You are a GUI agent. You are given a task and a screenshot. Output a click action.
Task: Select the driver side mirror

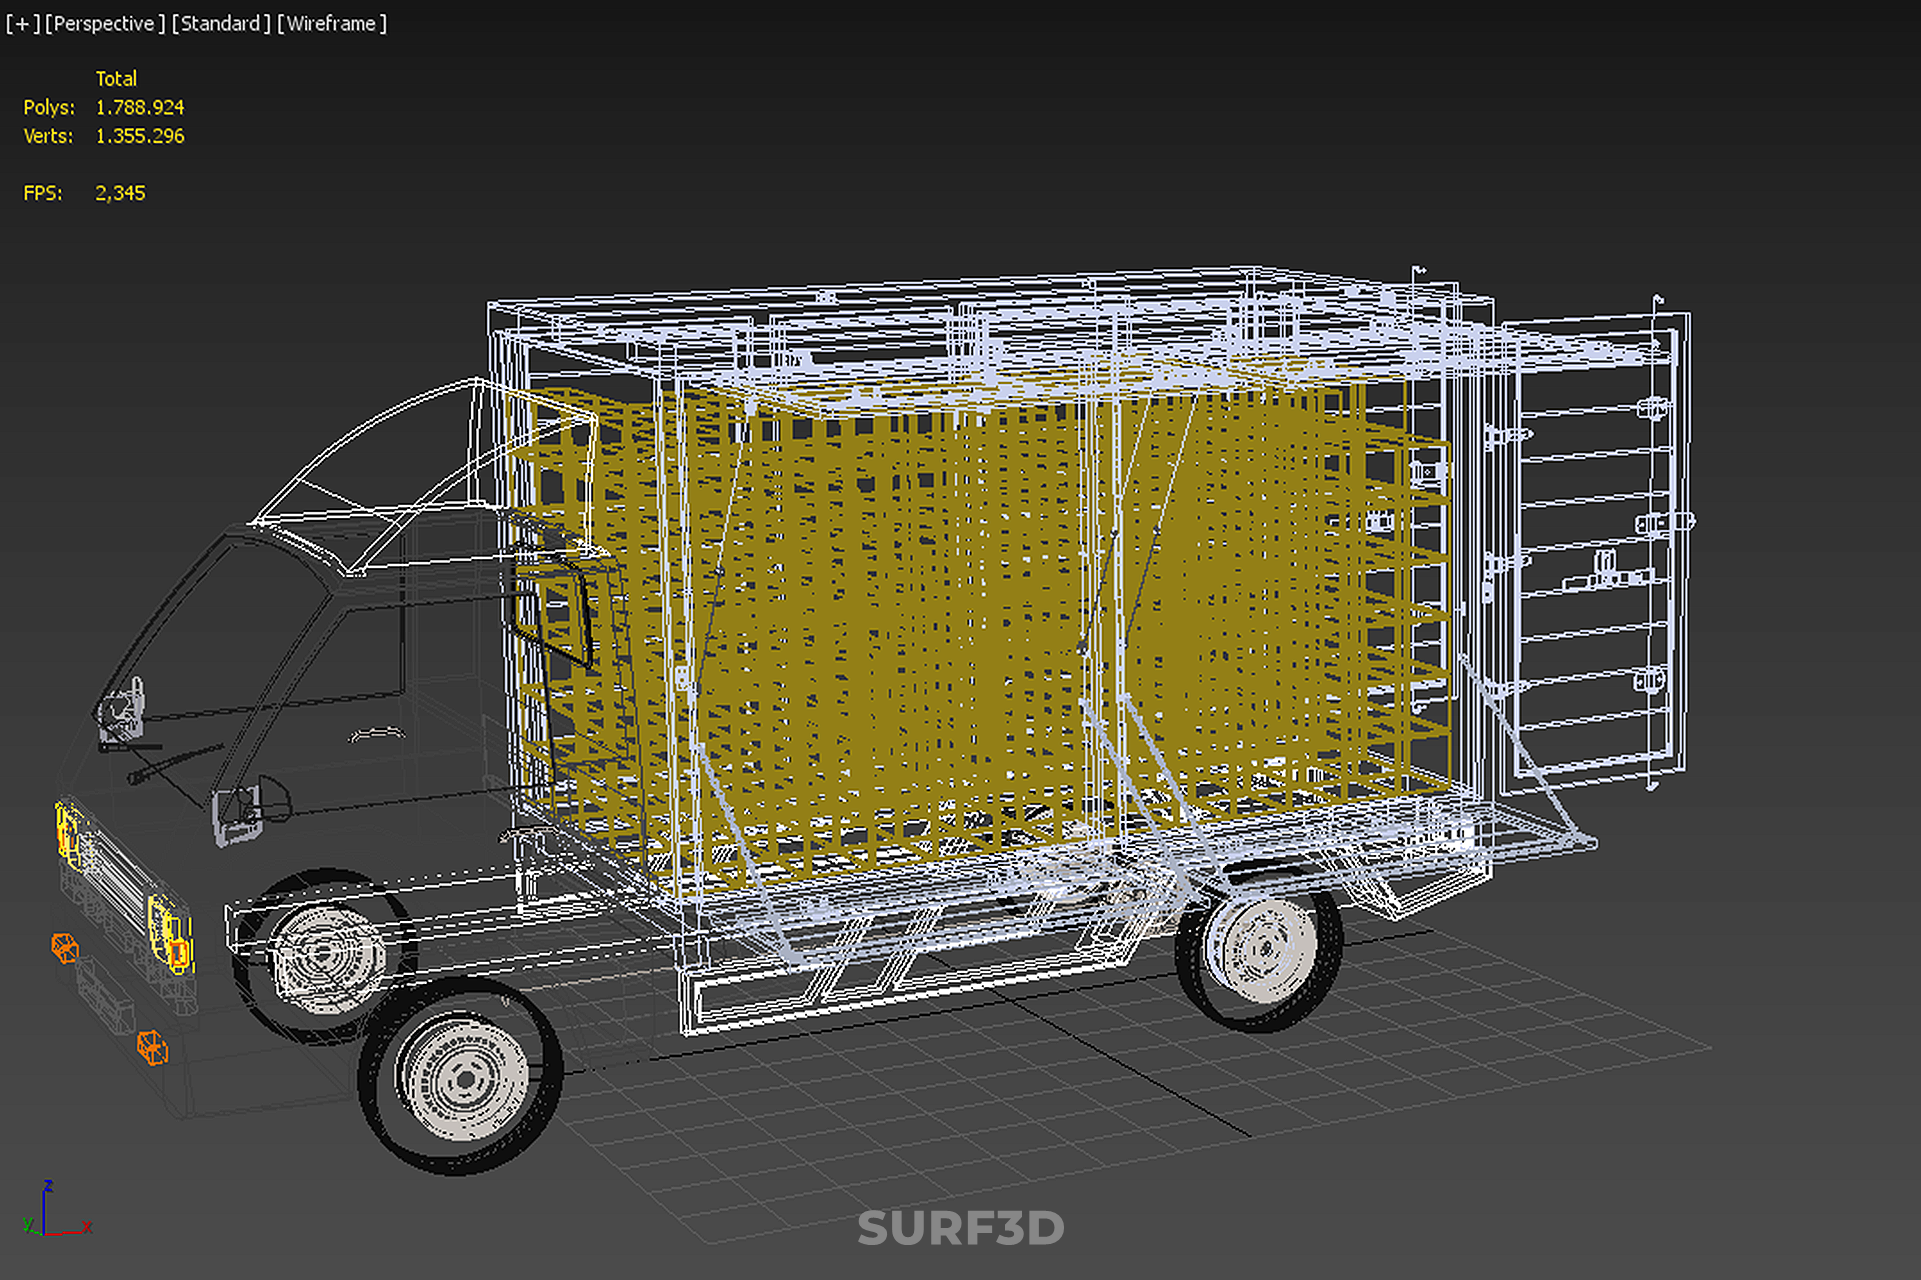[238, 812]
